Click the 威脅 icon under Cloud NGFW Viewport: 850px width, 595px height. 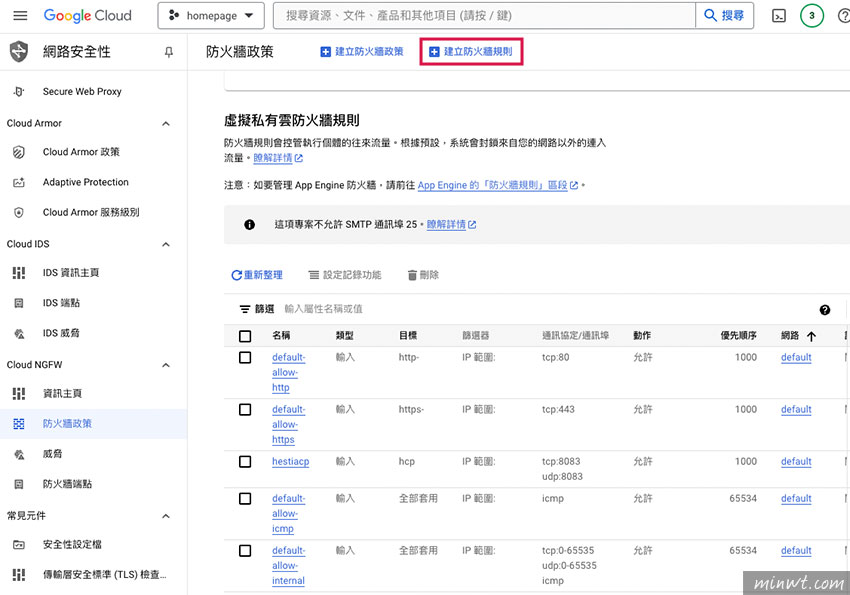[19, 454]
